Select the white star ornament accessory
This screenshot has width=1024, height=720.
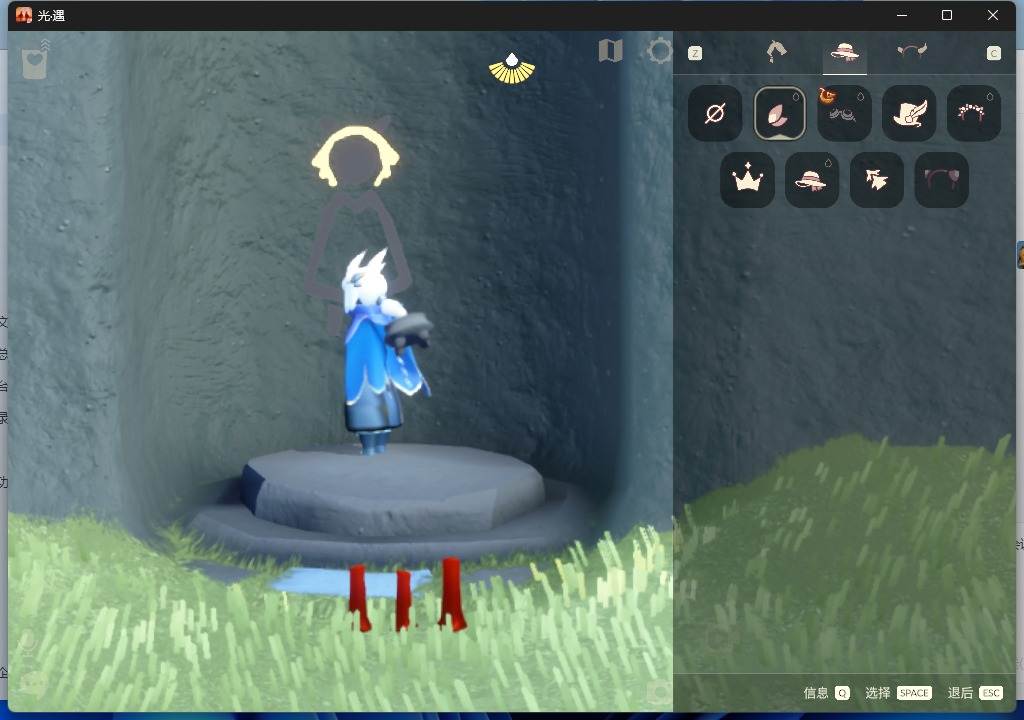[x=876, y=180]
